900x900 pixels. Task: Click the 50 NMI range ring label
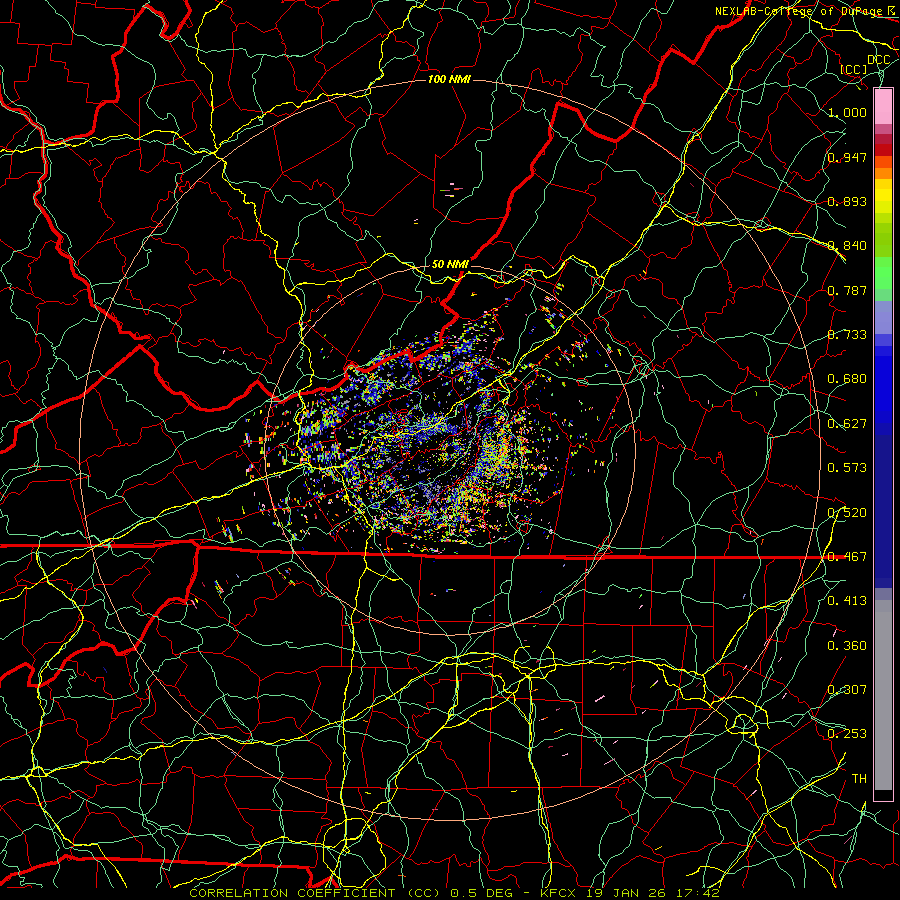[x=450, y=264]
